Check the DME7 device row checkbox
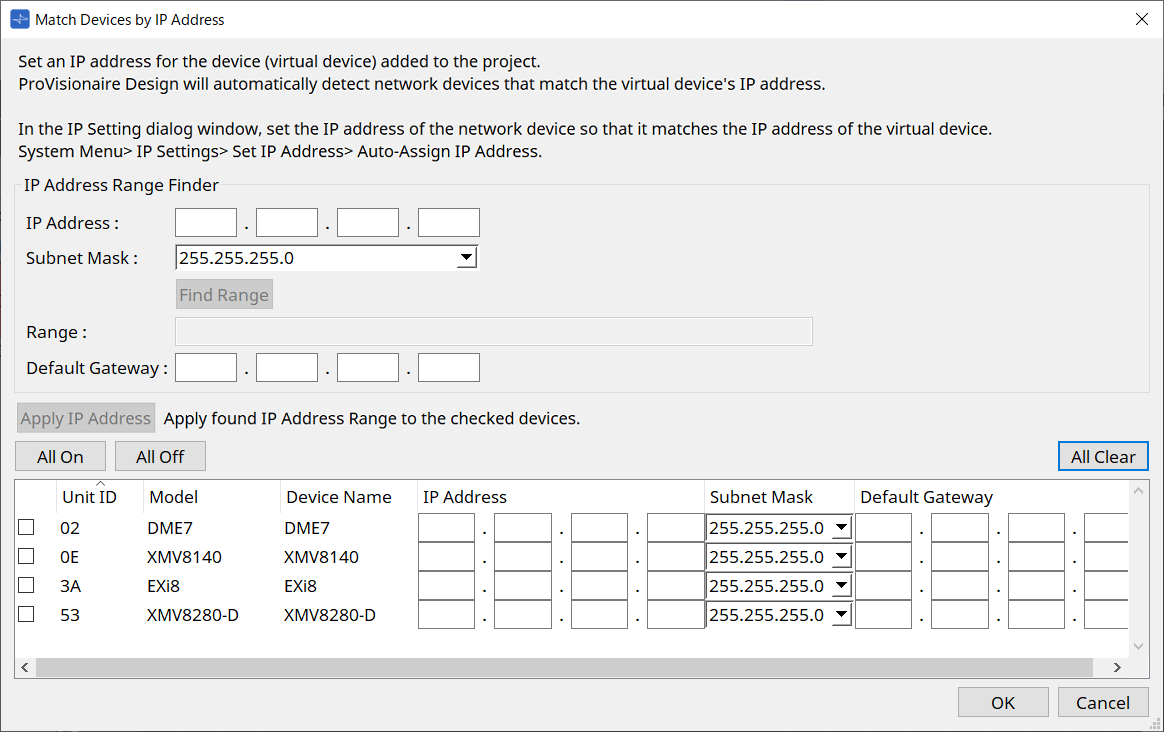 pyautogui.click(x=25, y=527)
